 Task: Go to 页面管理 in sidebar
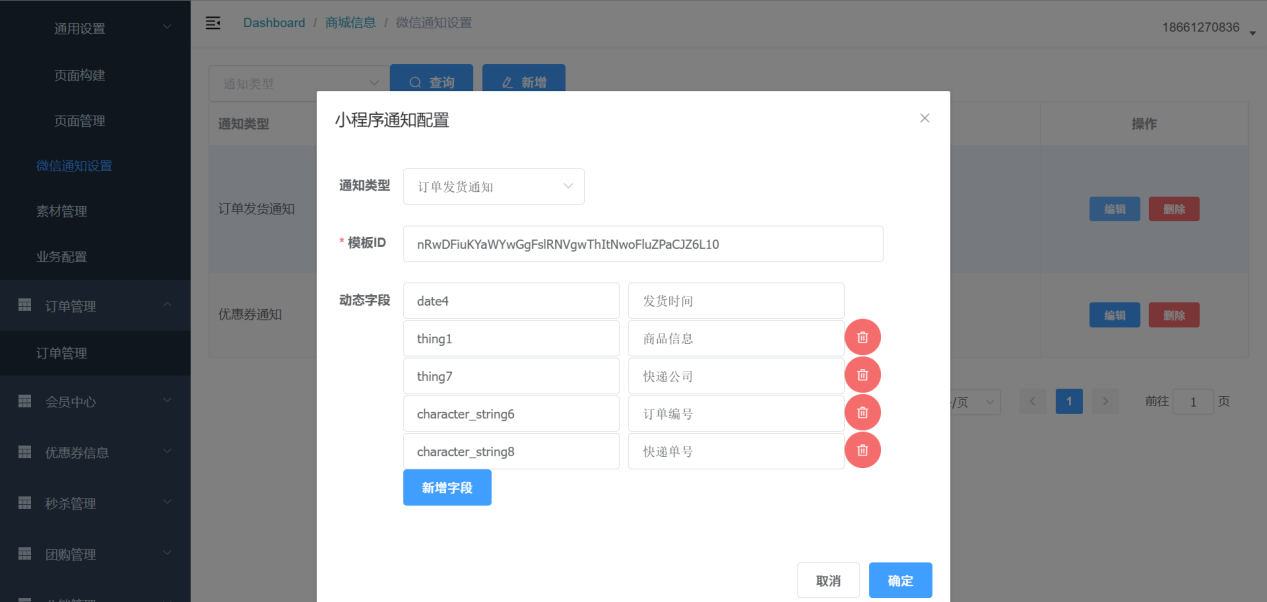[80, 121]
